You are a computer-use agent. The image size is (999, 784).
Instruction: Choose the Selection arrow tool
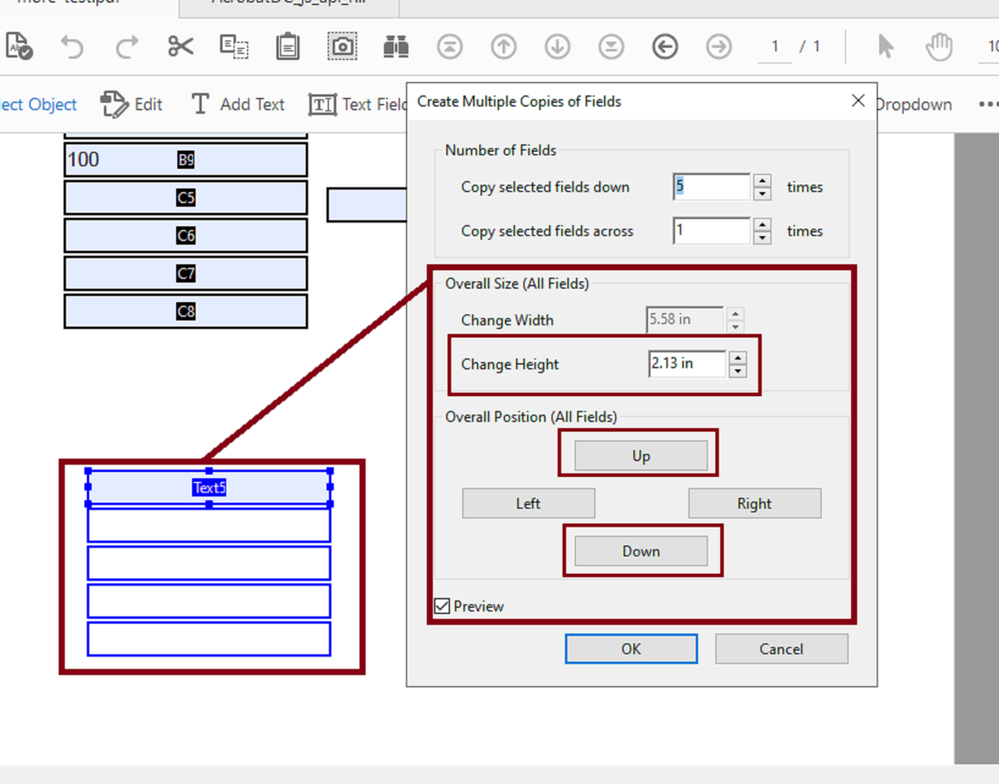coord(886,47)
